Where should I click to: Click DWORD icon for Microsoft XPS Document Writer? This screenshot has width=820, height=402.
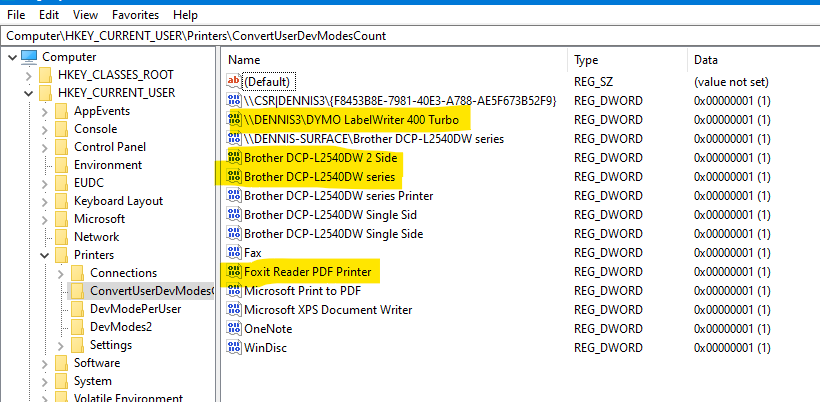pos(233,309)
